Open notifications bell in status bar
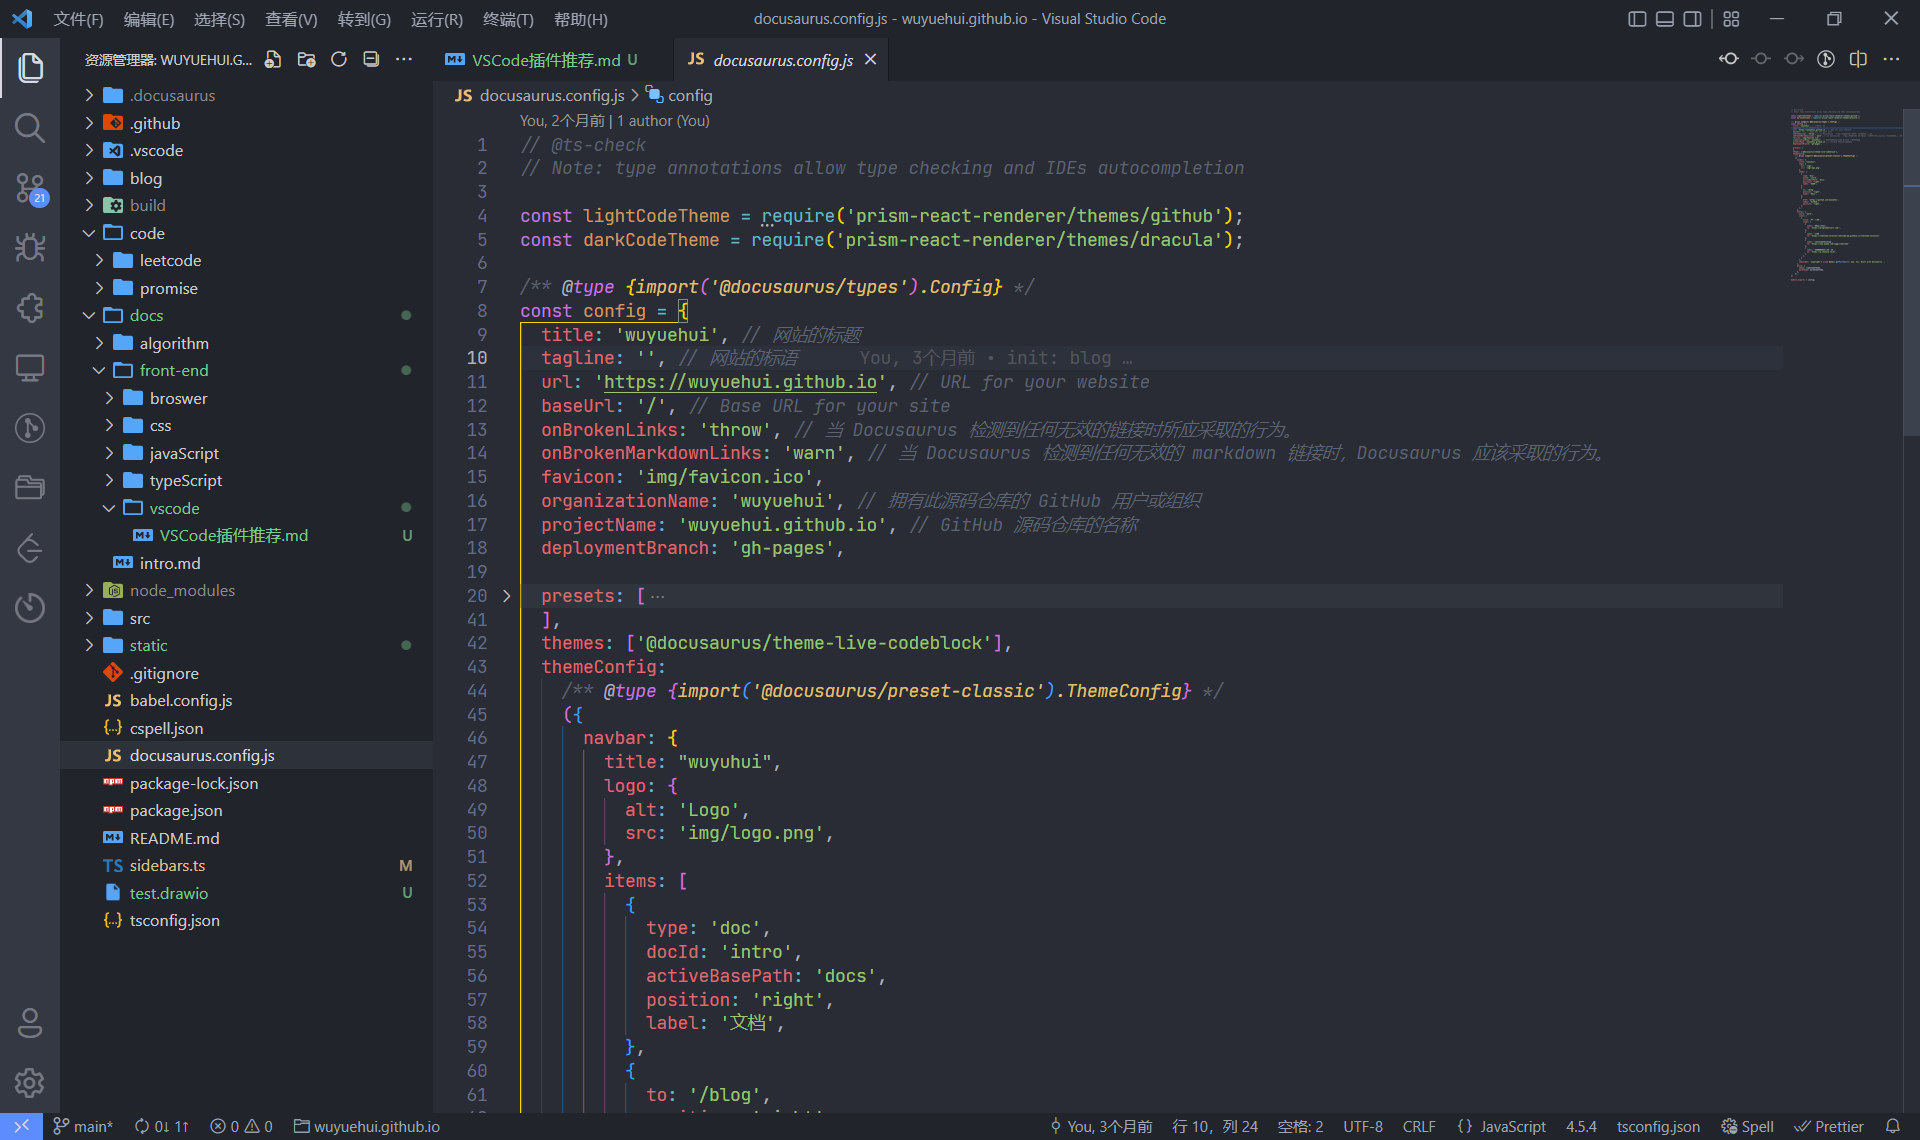 pyautogui.click(x=1892, y=1126)
